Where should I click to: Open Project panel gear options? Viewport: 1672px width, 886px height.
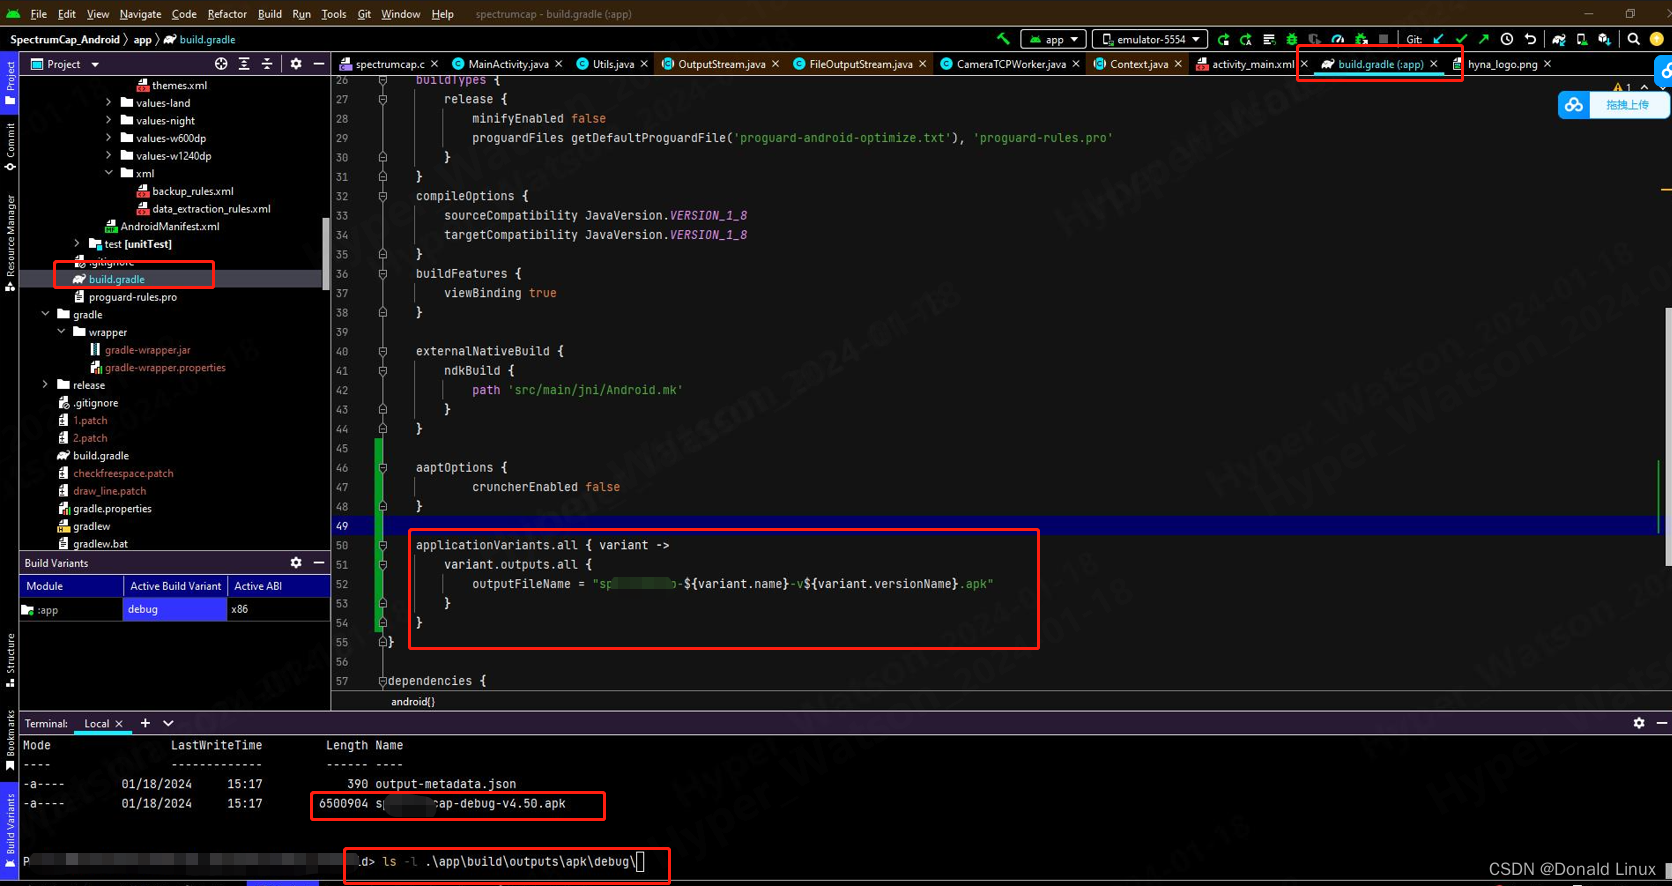(x=296, y=64)
